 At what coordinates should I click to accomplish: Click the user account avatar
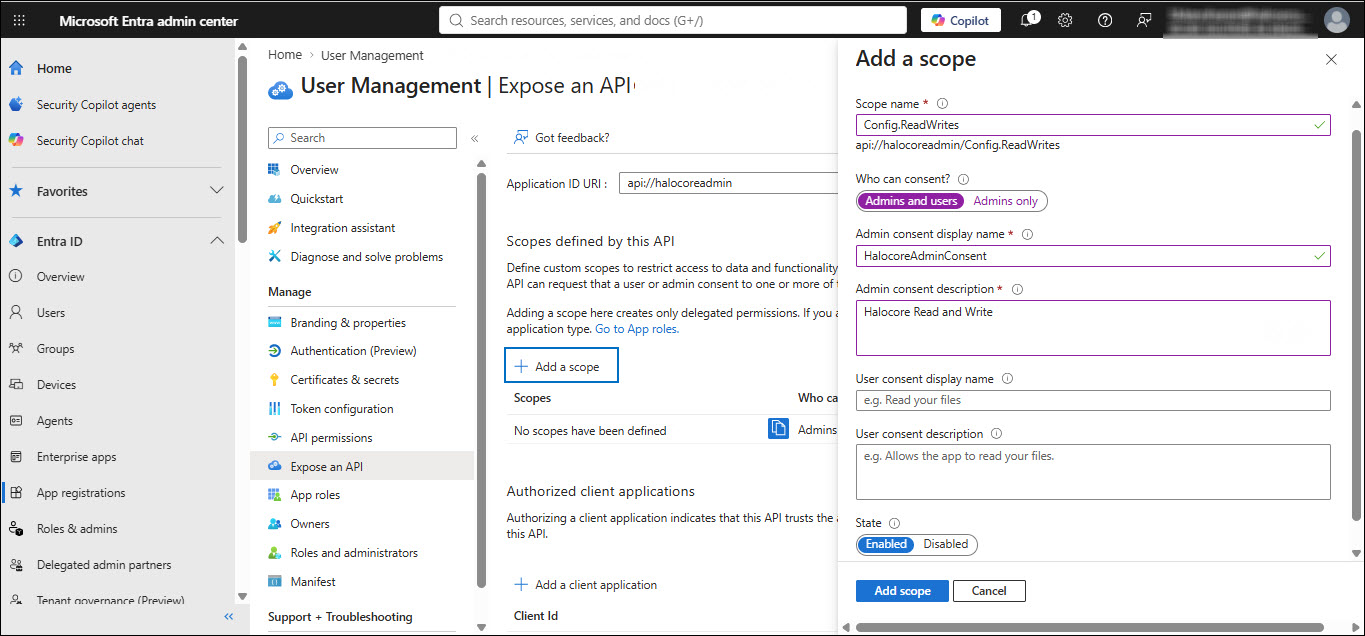tap(1336, 20)
